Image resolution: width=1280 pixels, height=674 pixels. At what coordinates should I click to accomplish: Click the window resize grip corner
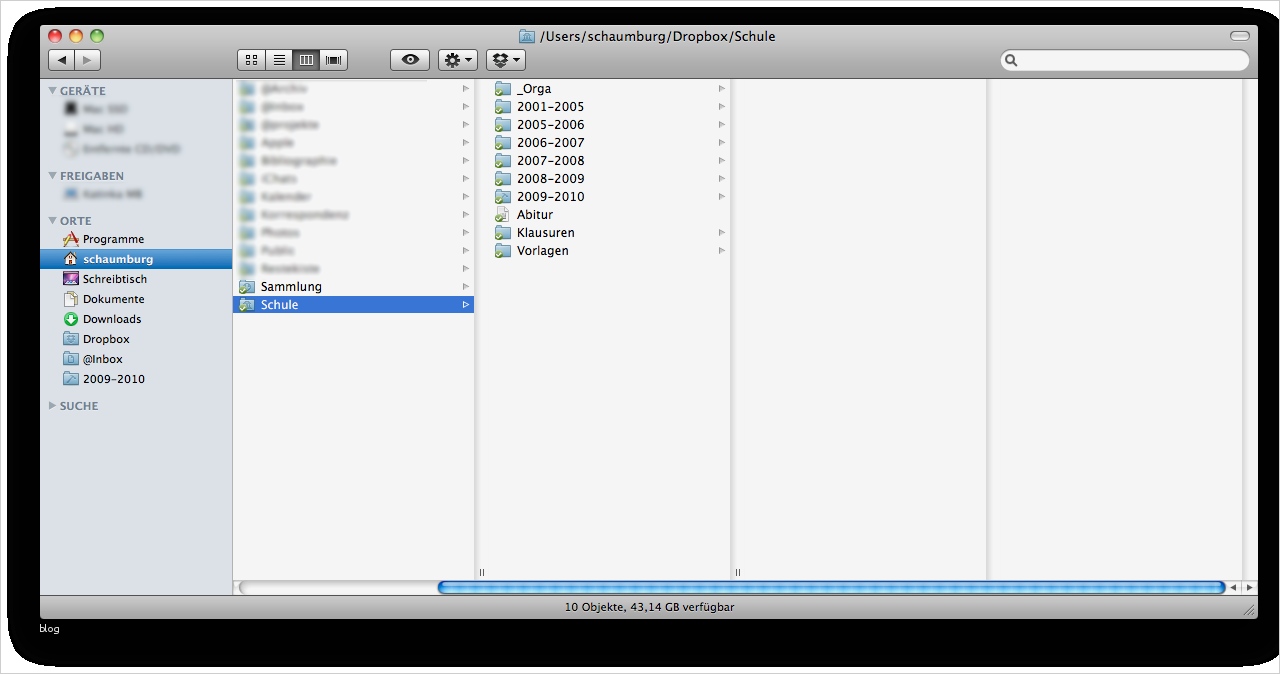click(1249, 608)
